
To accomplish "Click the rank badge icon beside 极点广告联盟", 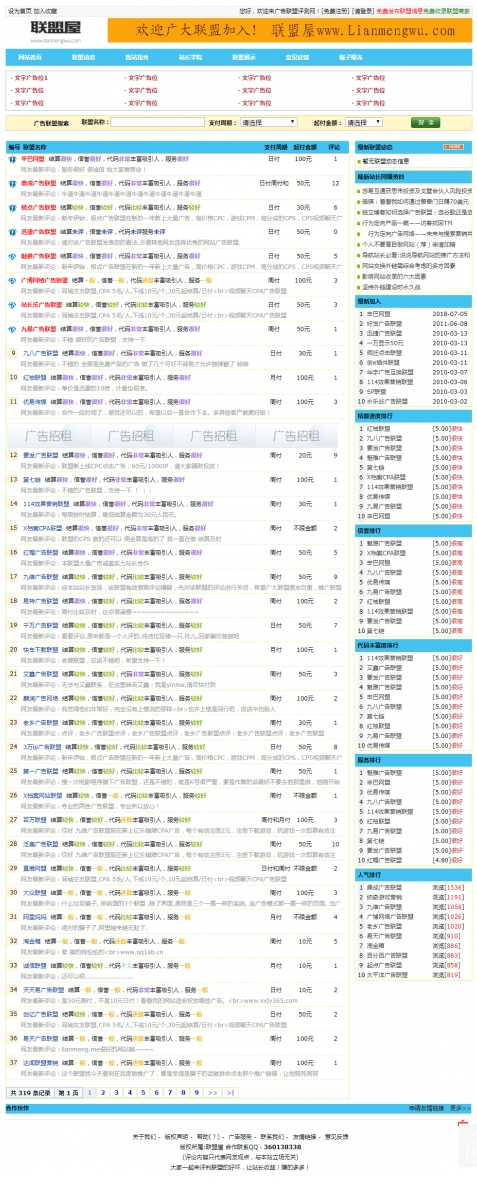I will [12, 207].
